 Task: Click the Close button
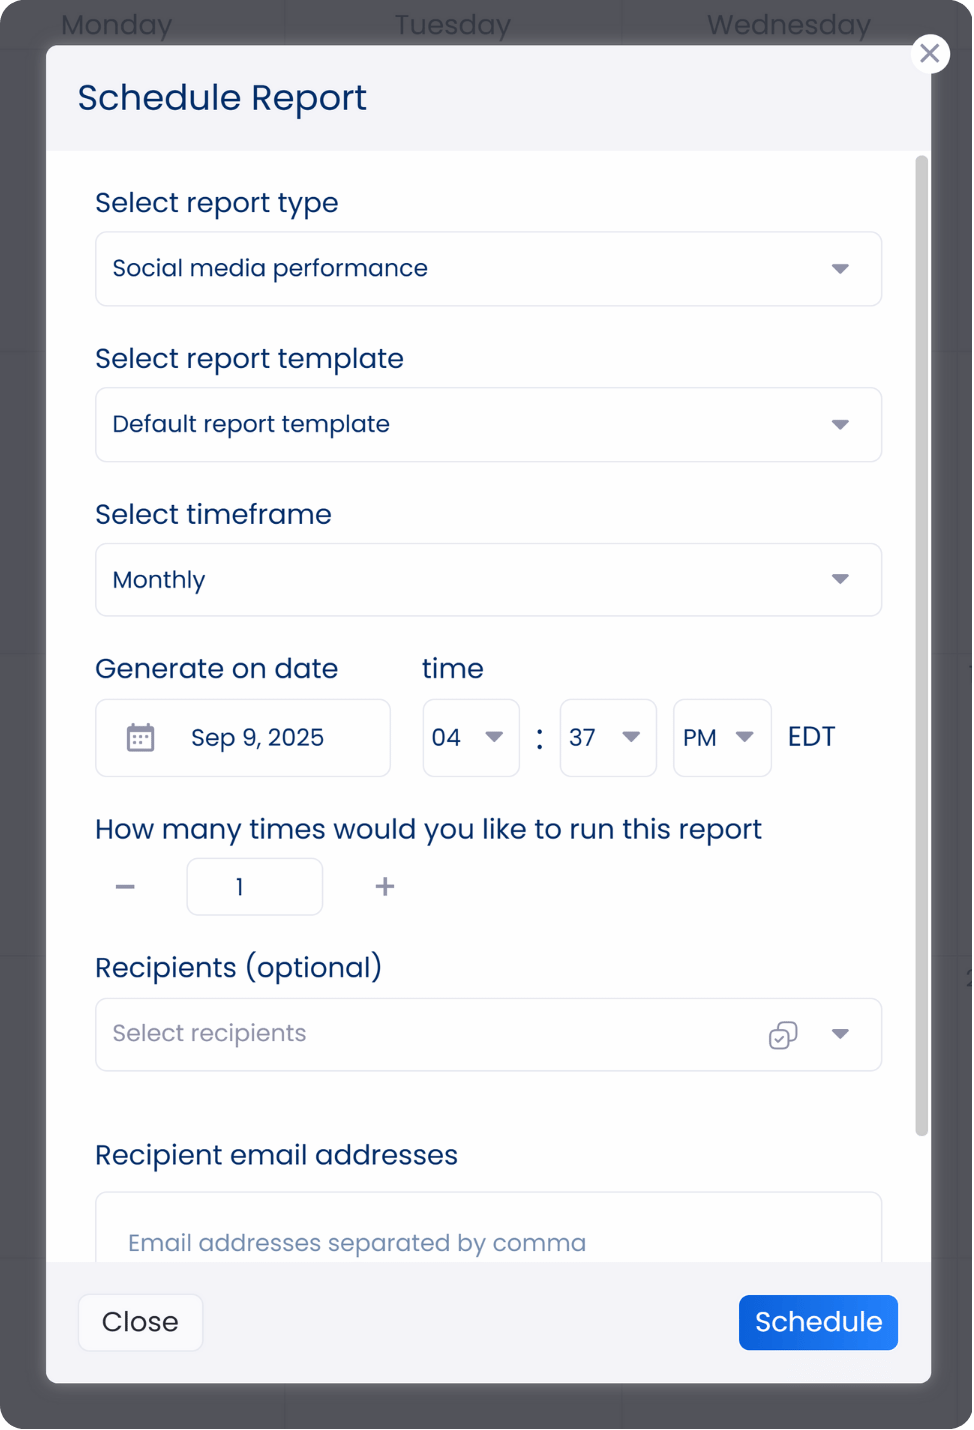click(x=140, y=1322)
